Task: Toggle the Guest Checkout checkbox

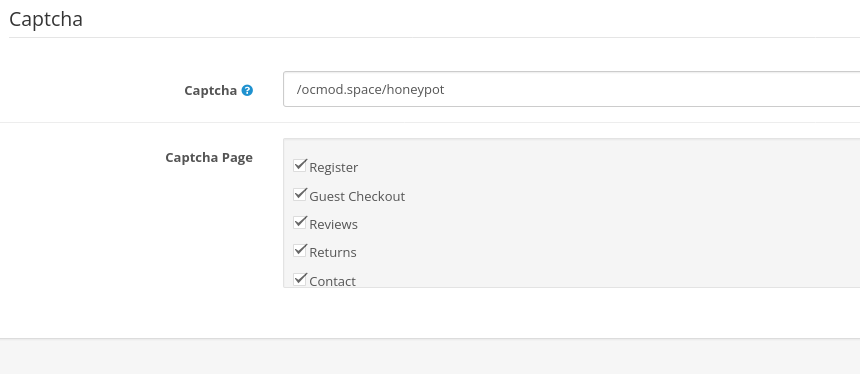Action: 299,194
